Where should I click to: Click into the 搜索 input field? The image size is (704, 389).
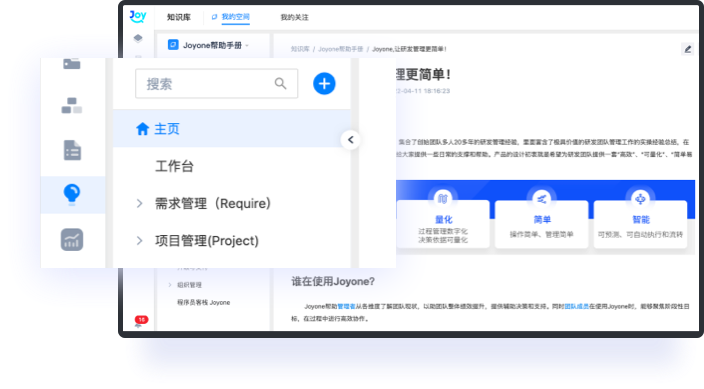point(216,84)
